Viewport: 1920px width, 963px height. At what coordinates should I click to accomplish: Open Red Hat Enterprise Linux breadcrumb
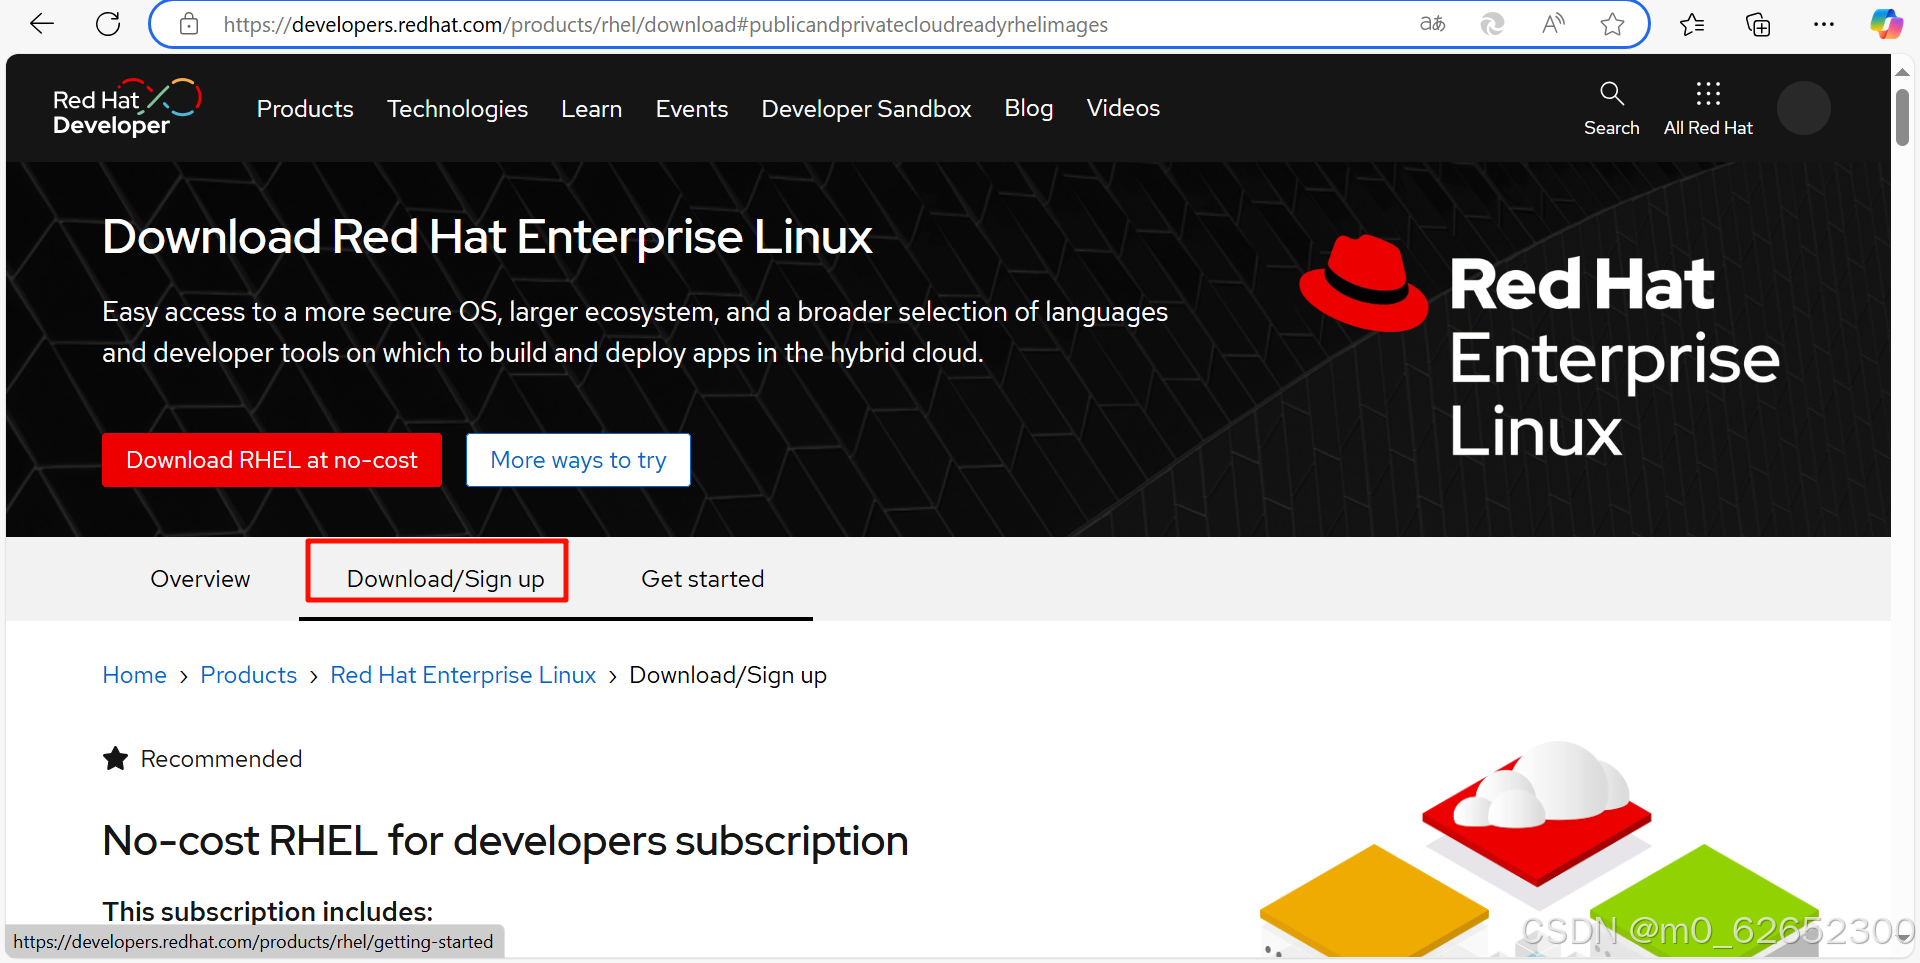463,675
